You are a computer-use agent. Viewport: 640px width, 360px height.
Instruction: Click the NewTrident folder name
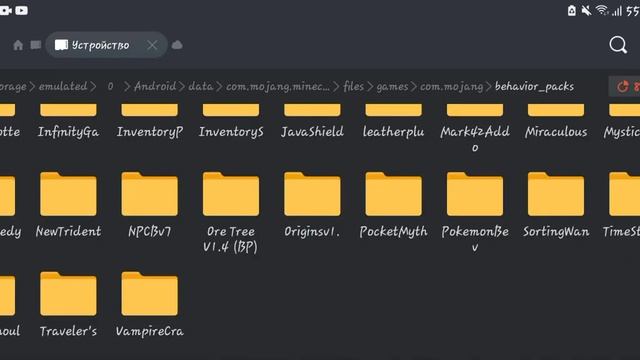click(68, 231)
